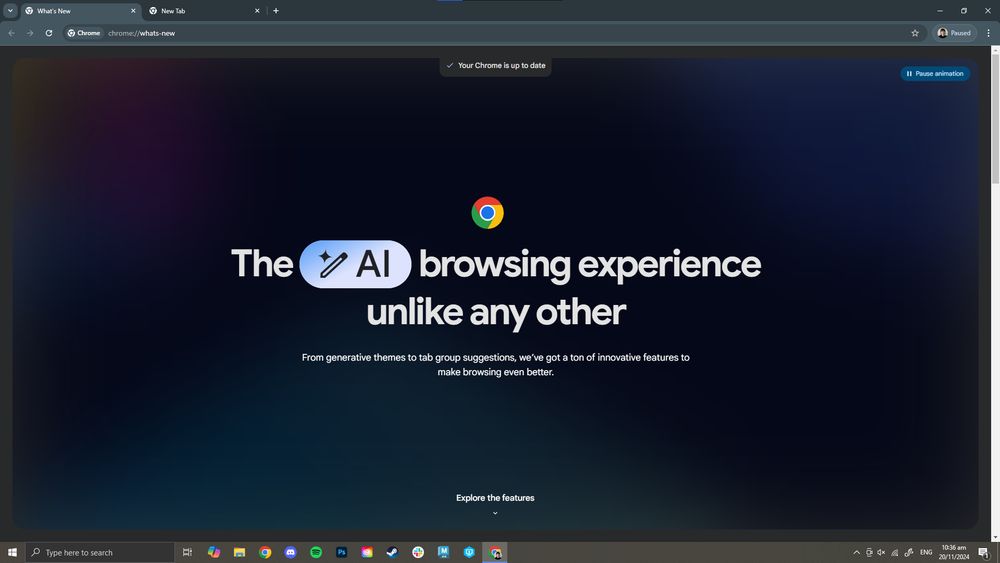Minimize the Chrome window

[939, 11]
